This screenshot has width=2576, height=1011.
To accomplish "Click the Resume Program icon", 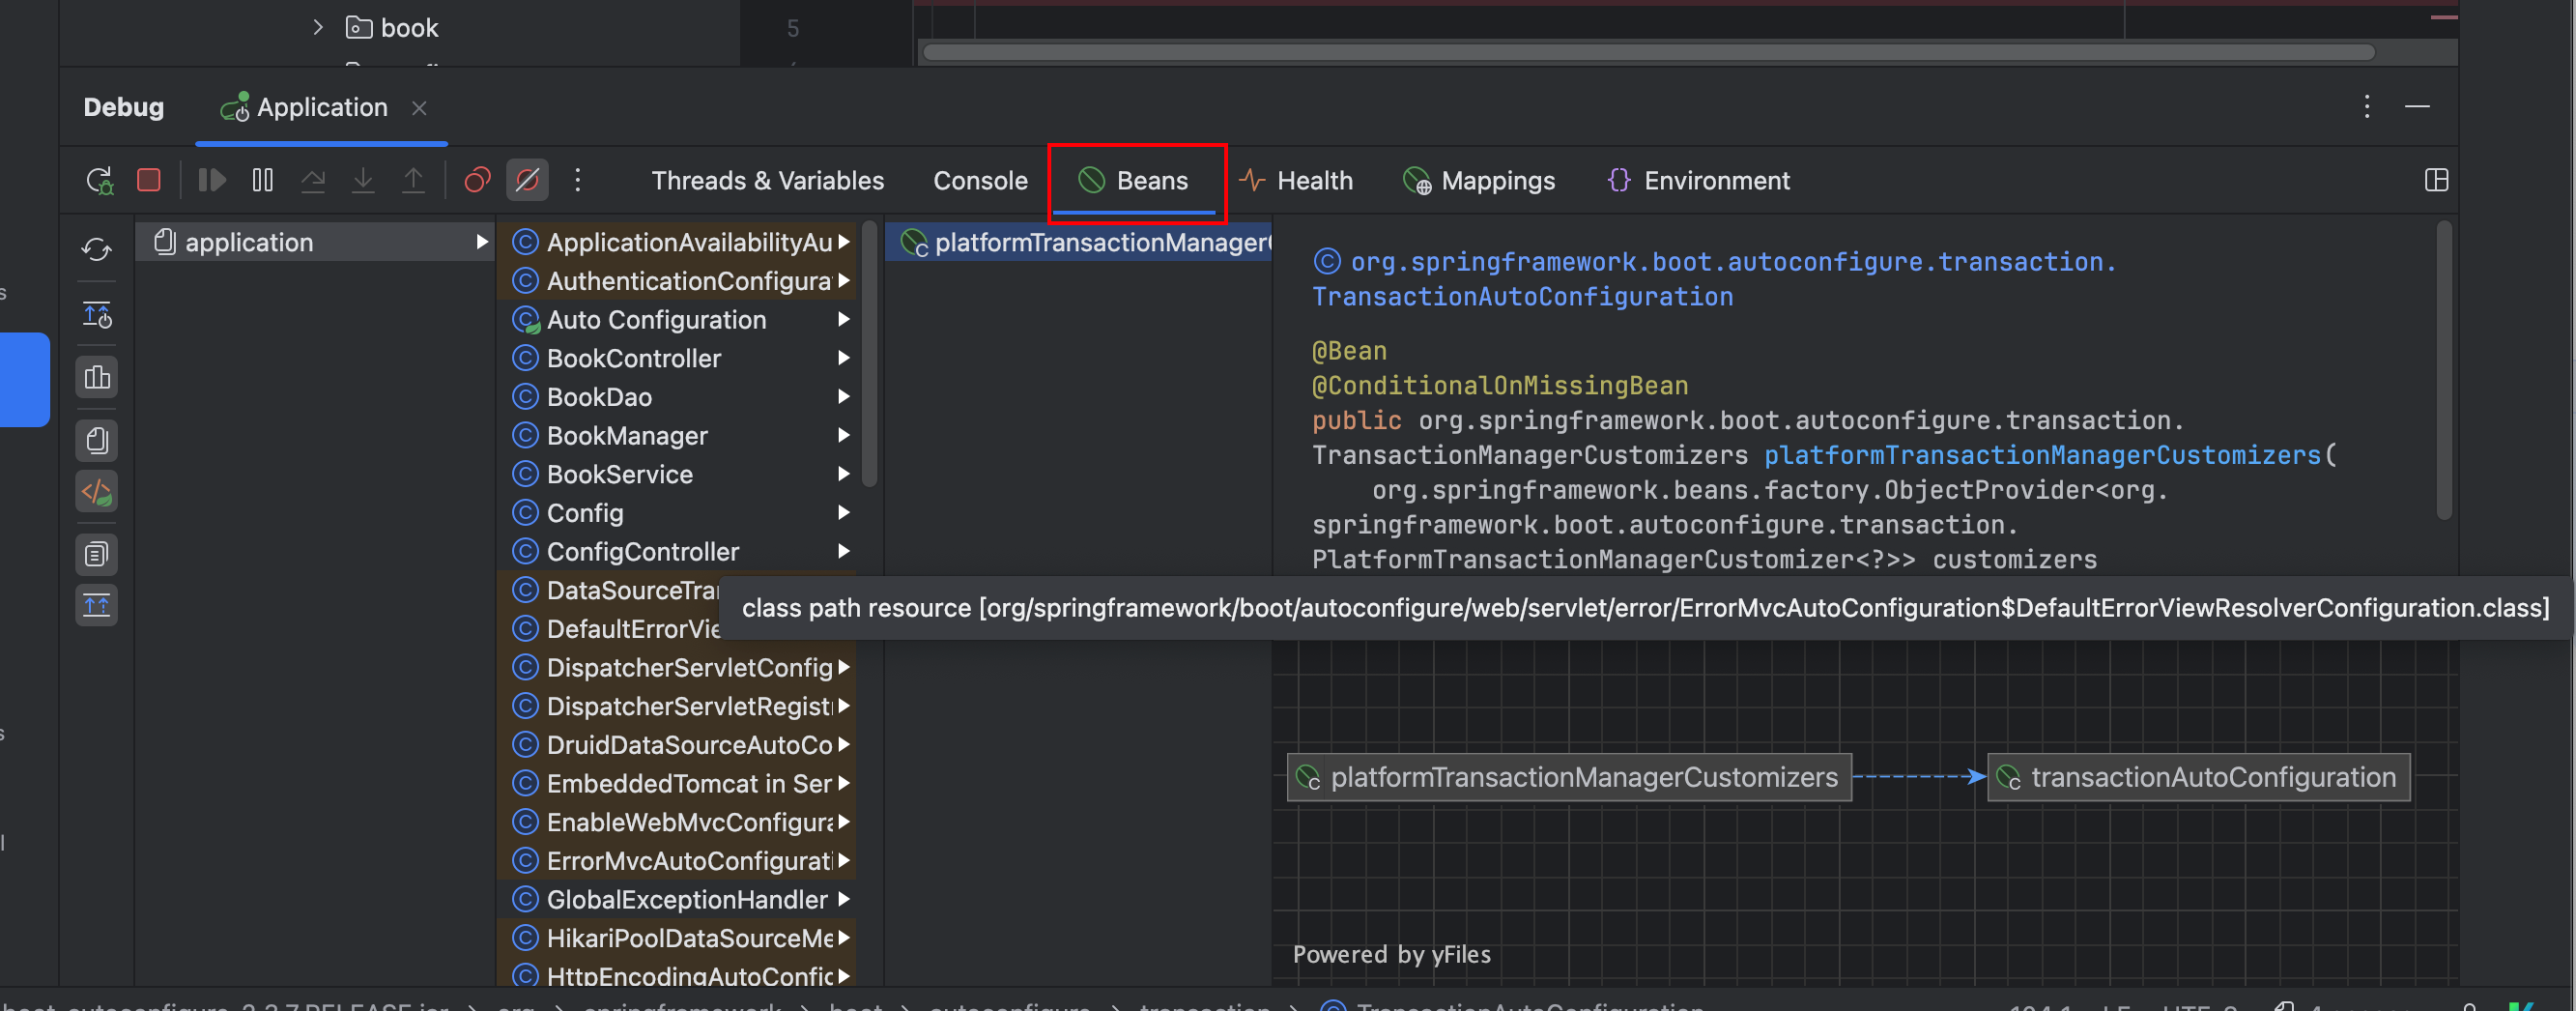I will pos(212,180).
